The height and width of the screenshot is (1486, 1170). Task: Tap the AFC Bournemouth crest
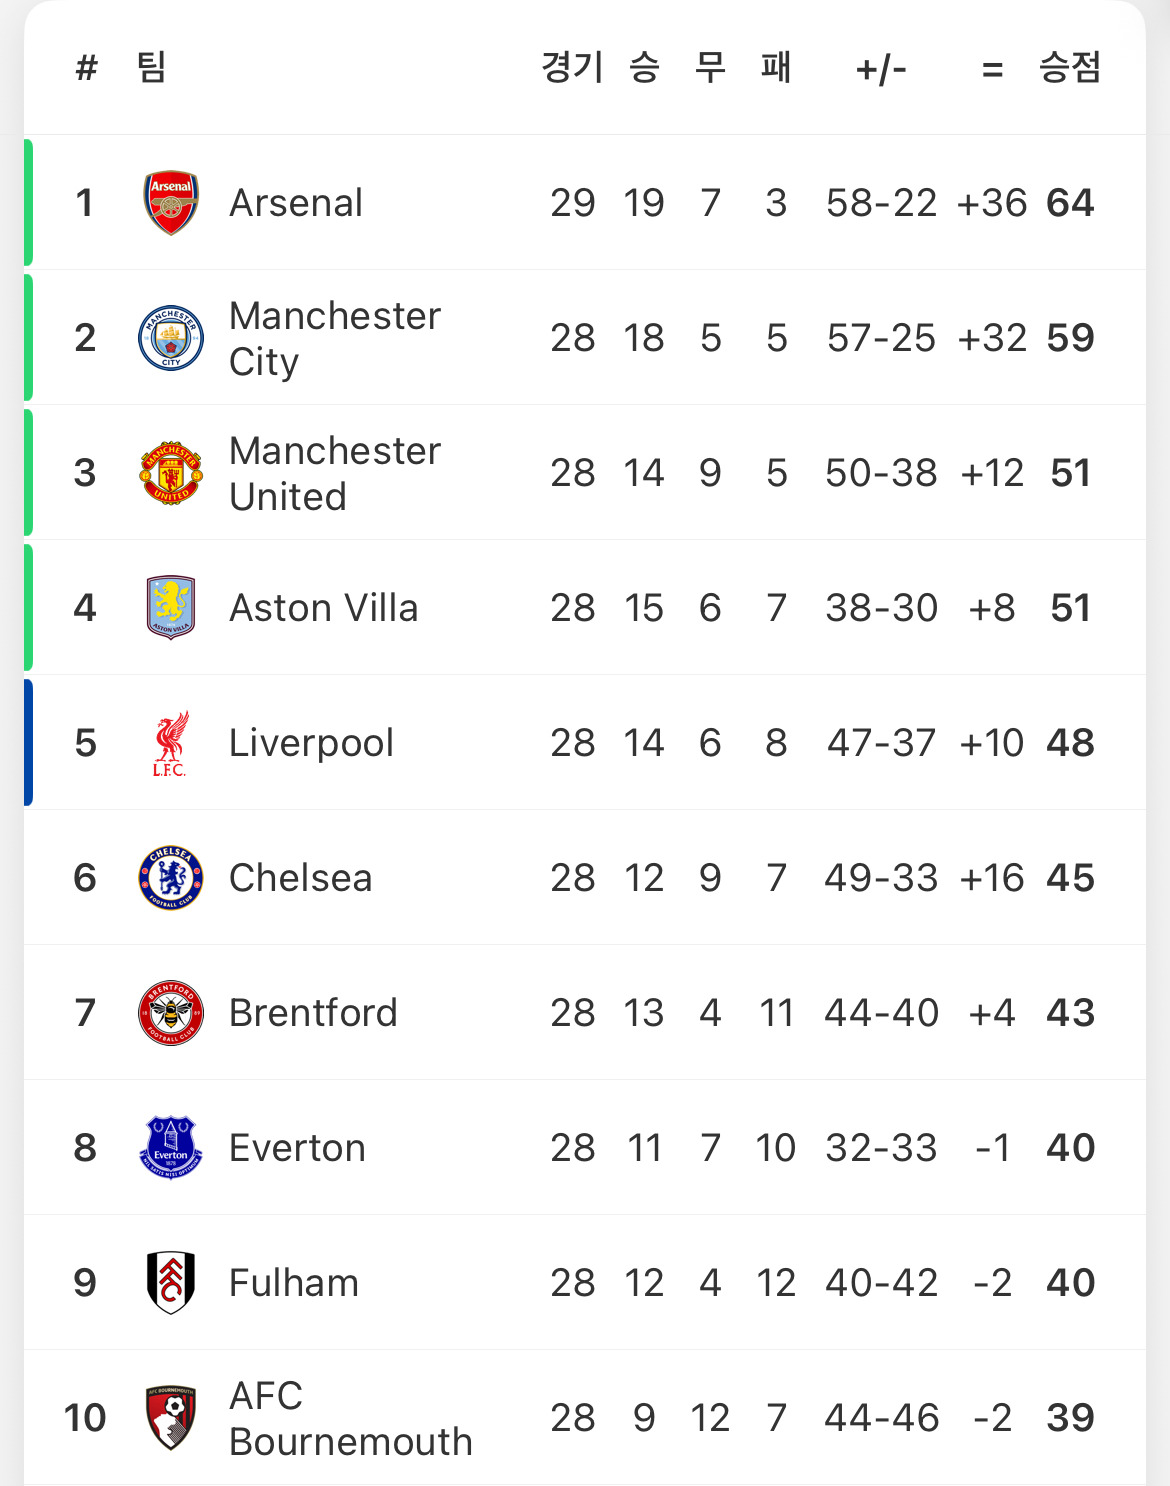171,1418
